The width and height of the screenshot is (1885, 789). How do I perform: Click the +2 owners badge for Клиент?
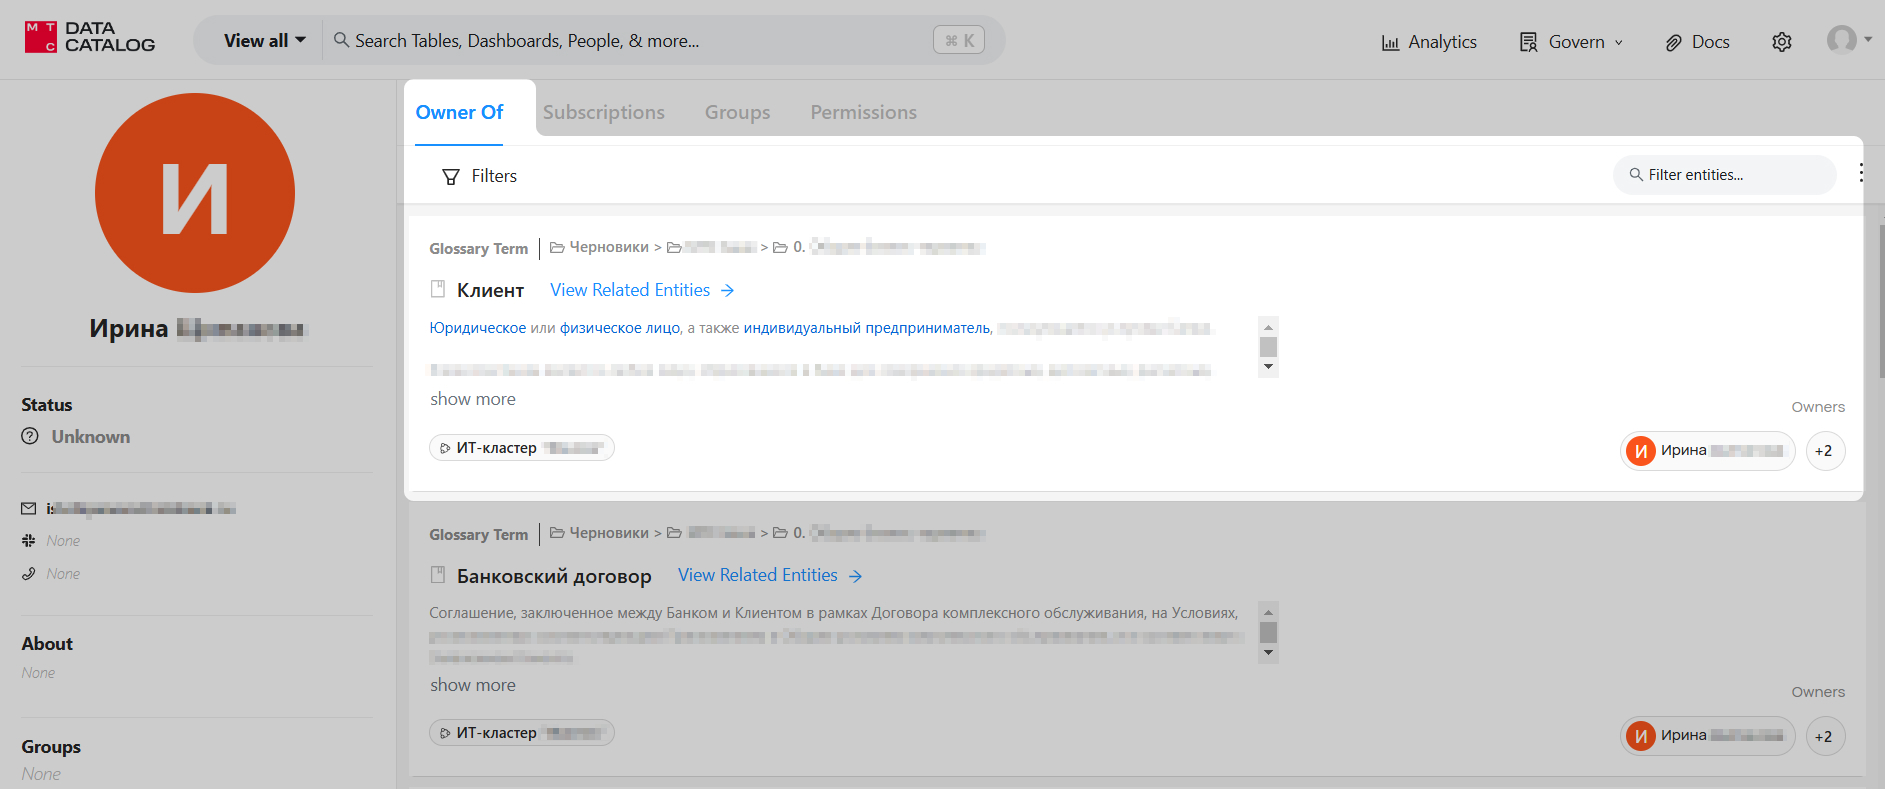pyautogui.click(x=1824, y=451)
